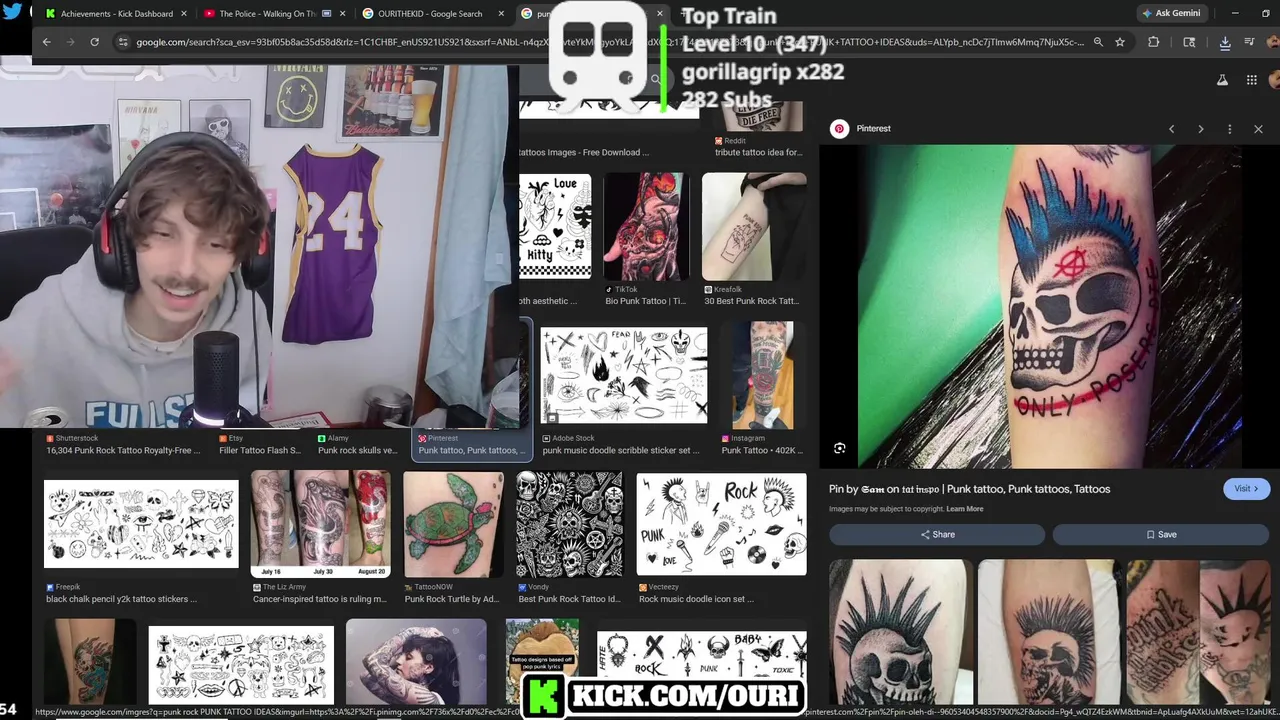Show previous image in preview panel
The image size is (1280, 720).
pyautogui.click(x=1172, y=129)
